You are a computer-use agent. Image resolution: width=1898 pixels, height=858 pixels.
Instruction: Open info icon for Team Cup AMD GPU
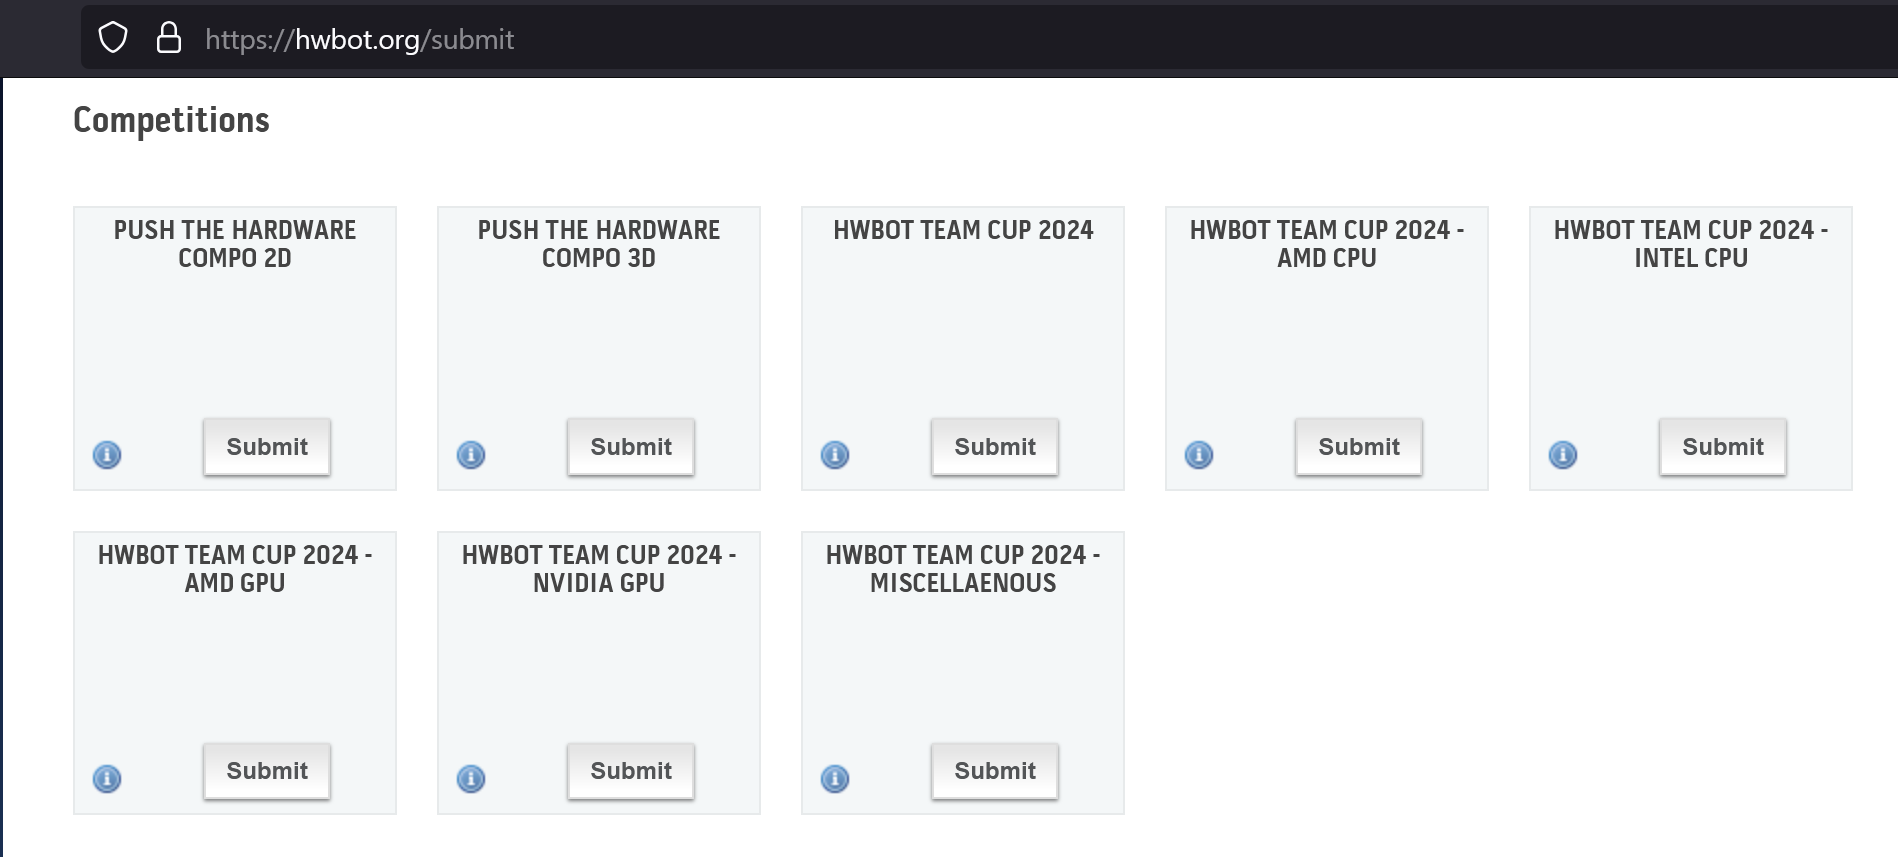(x=107, y=779)
